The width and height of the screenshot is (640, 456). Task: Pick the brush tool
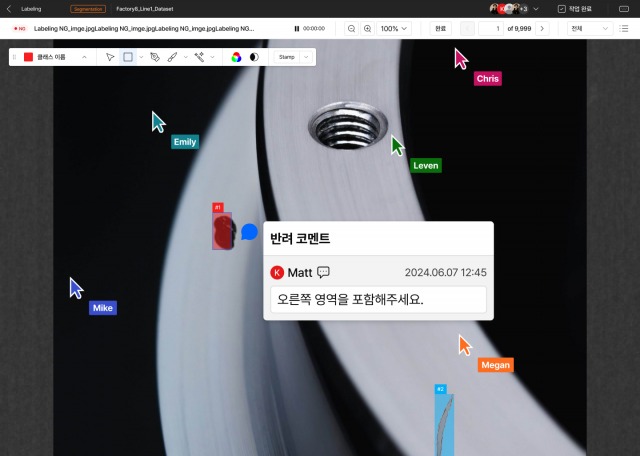(x=173, y=57)
